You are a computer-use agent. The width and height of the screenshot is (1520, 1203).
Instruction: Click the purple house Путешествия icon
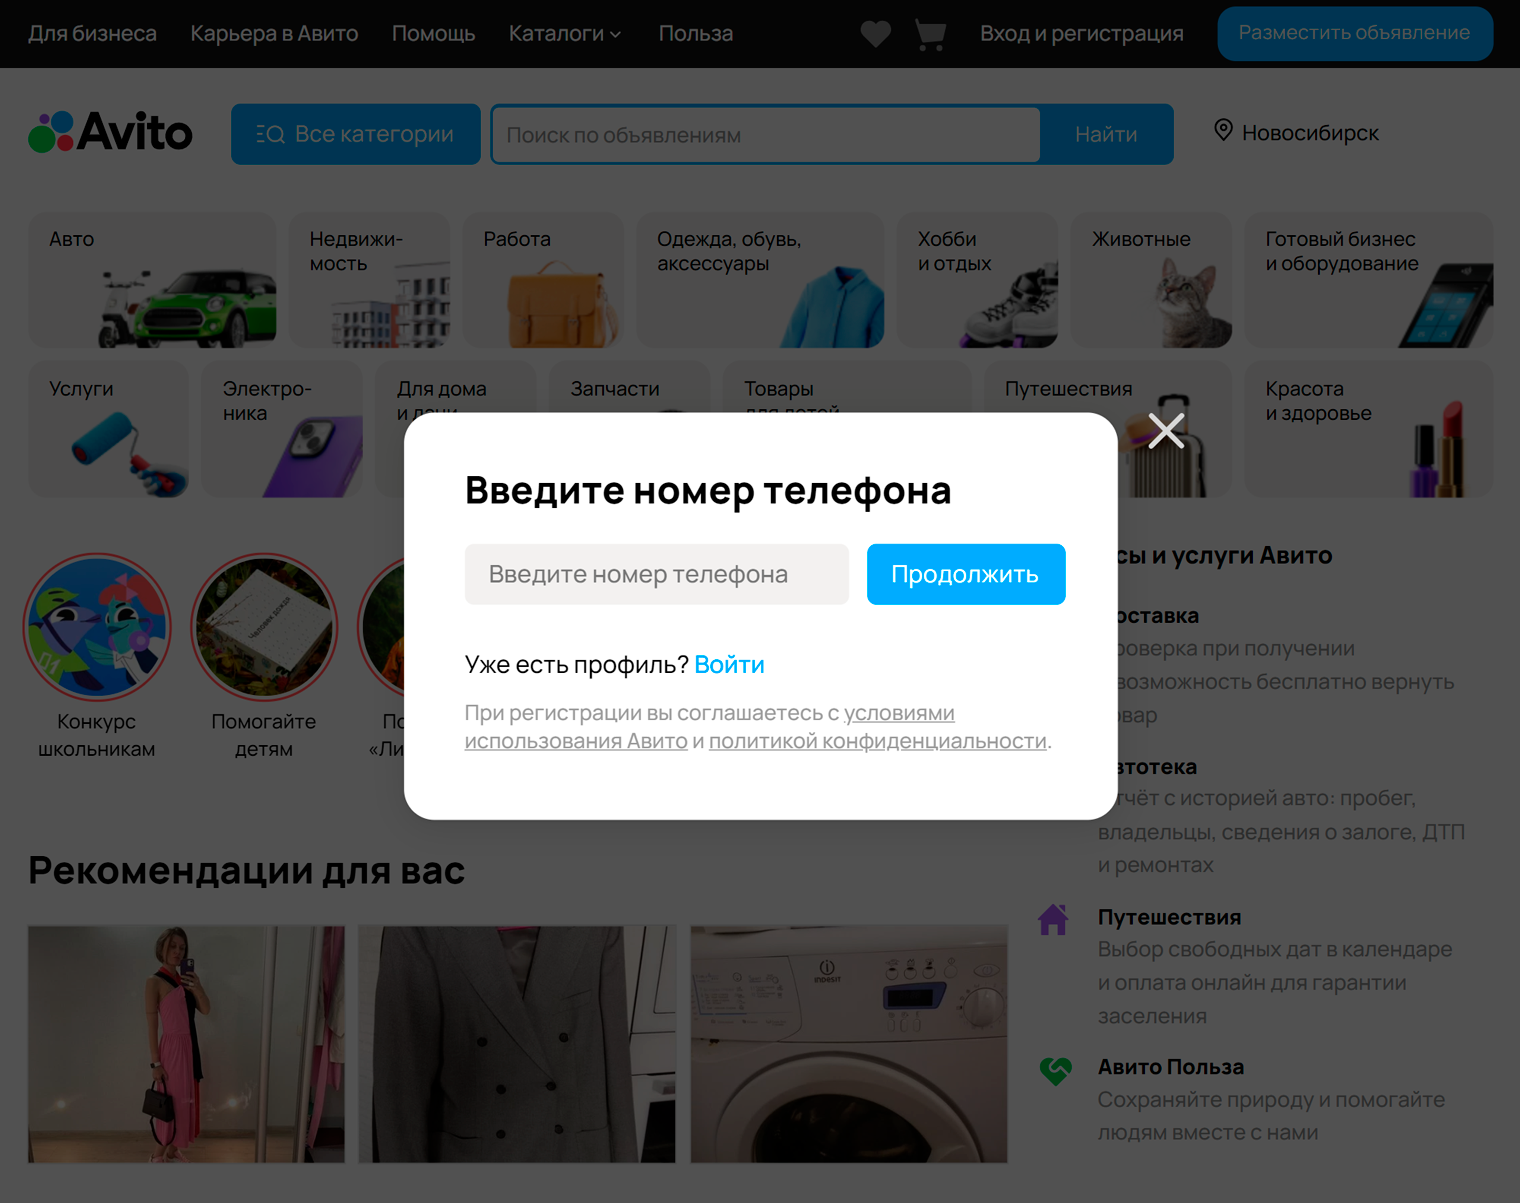1053,919
